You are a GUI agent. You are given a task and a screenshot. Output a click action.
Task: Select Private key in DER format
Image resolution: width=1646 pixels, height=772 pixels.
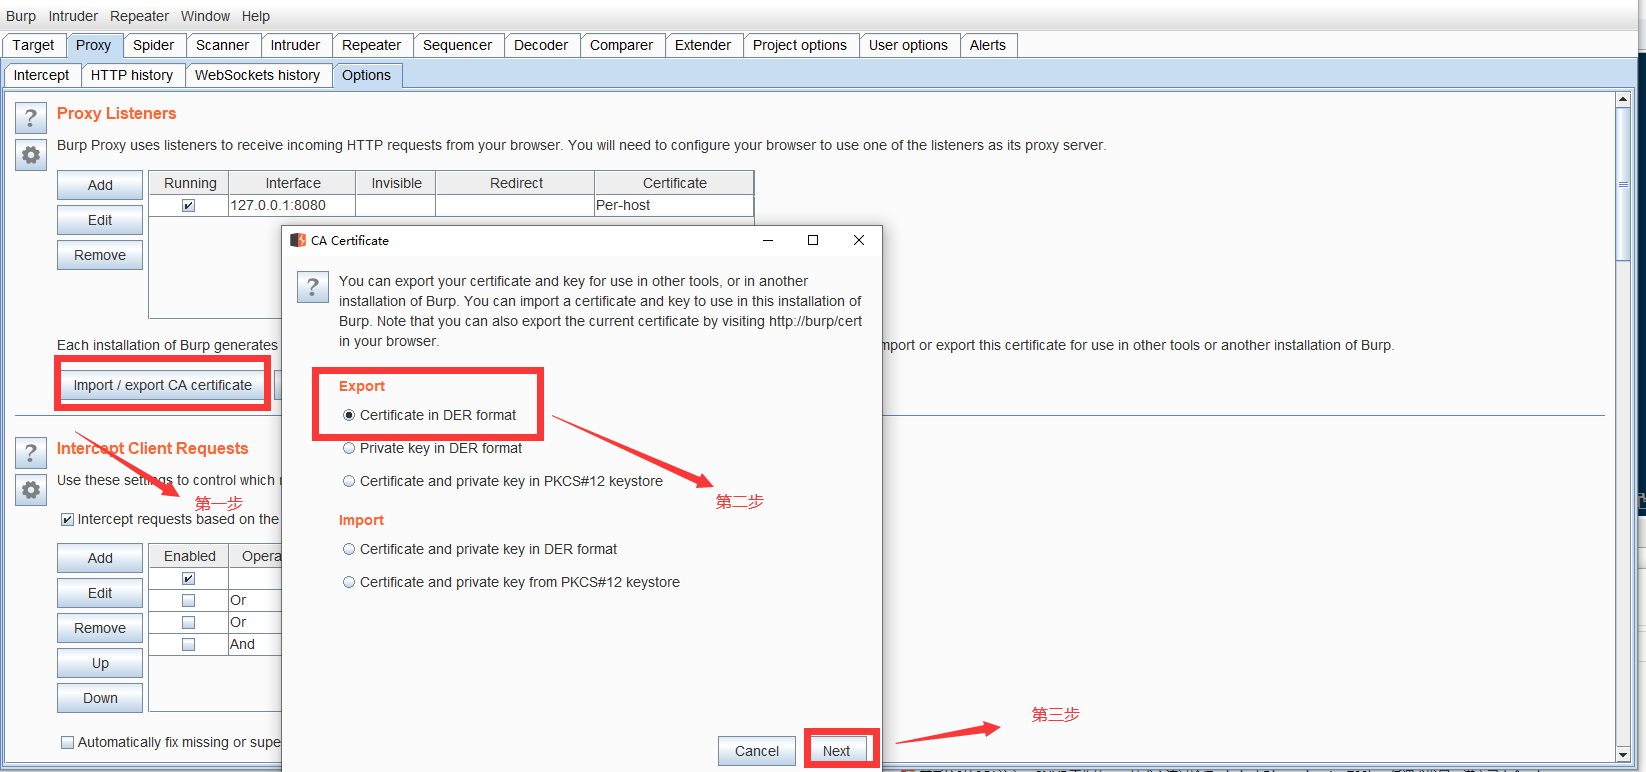click(x=349, y=448)
